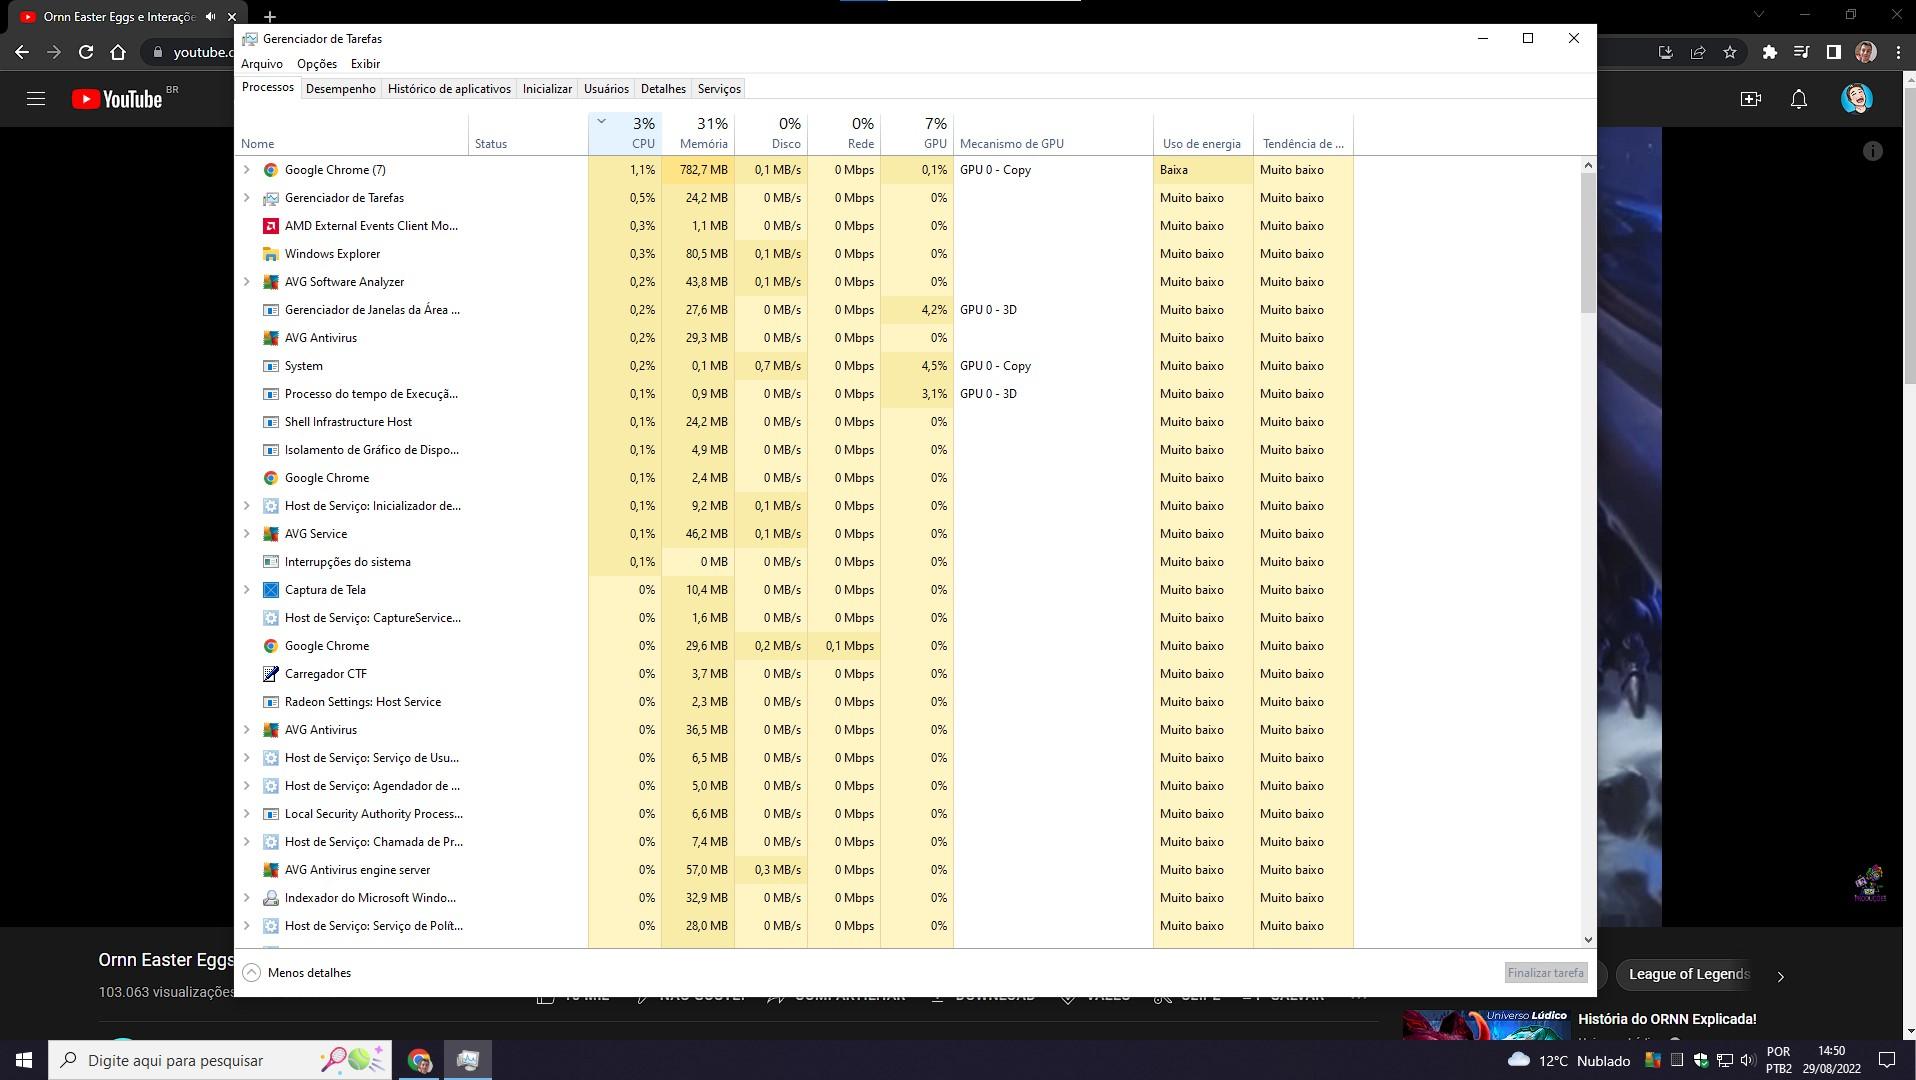Viewport: 1916px width, 1080px height.
Task: Reload the Chrome page
Action: 86,52
